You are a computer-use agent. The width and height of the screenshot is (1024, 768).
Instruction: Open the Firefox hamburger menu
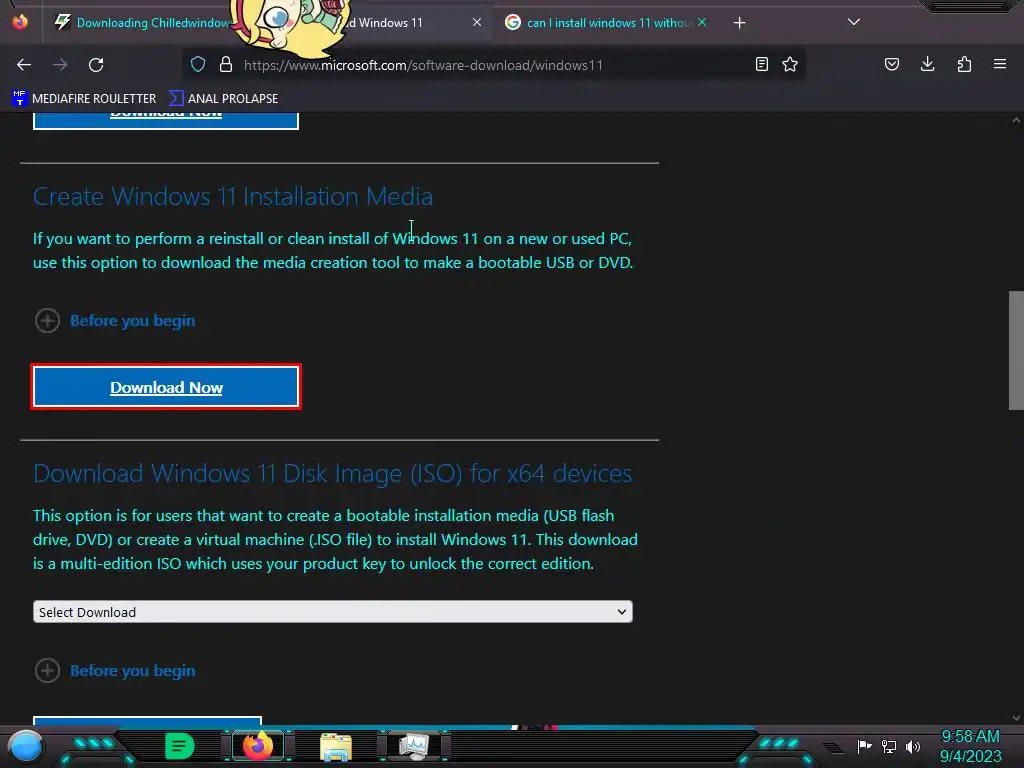(1000, 64)
